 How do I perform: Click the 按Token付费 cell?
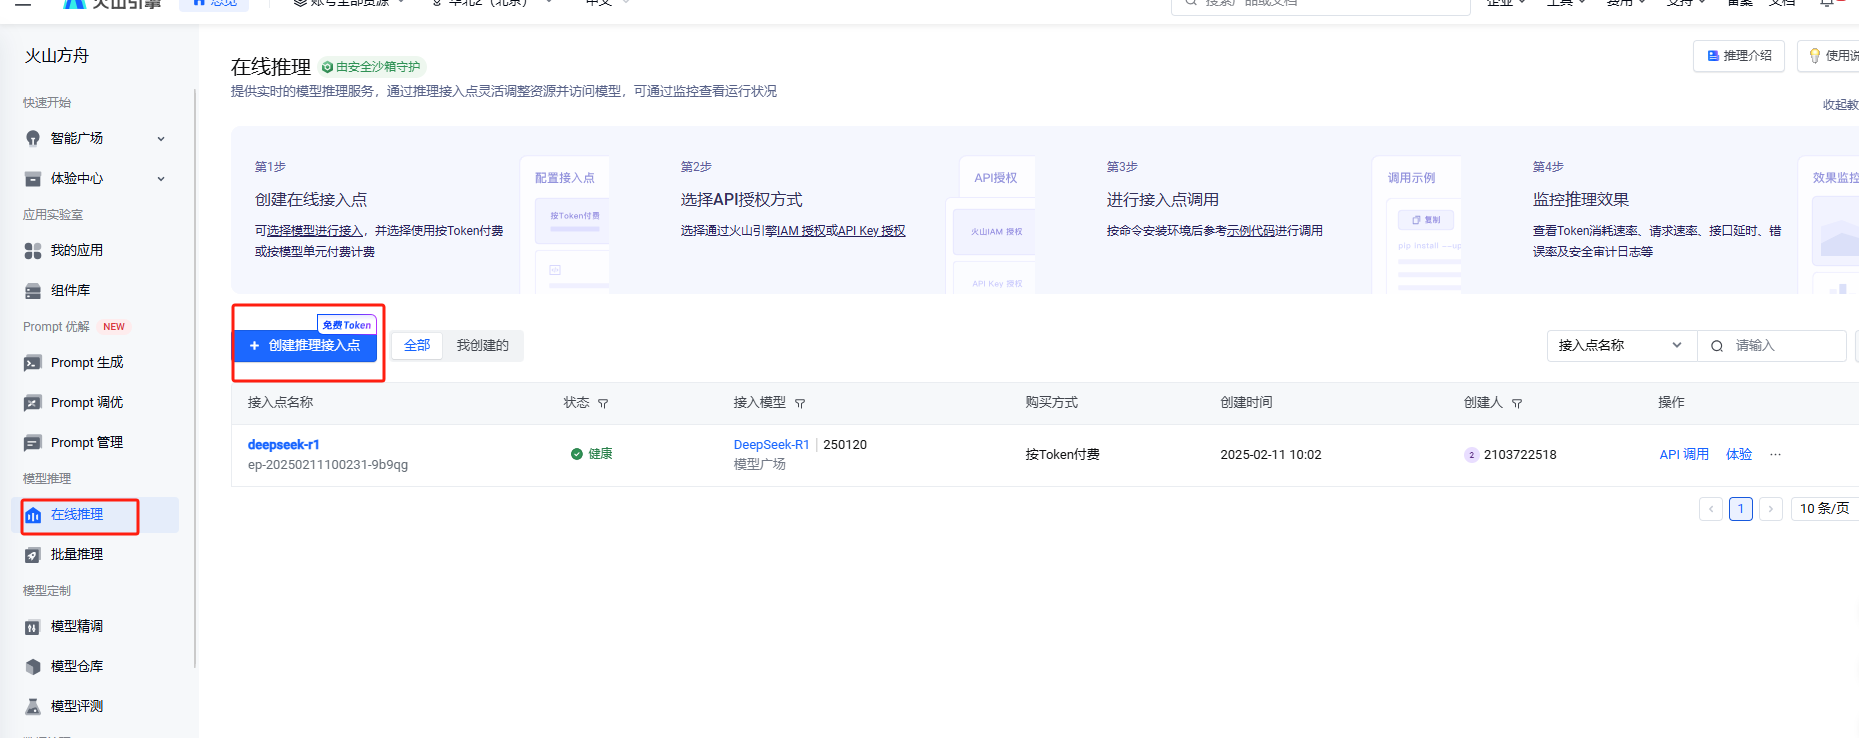tap(1062, 455)
